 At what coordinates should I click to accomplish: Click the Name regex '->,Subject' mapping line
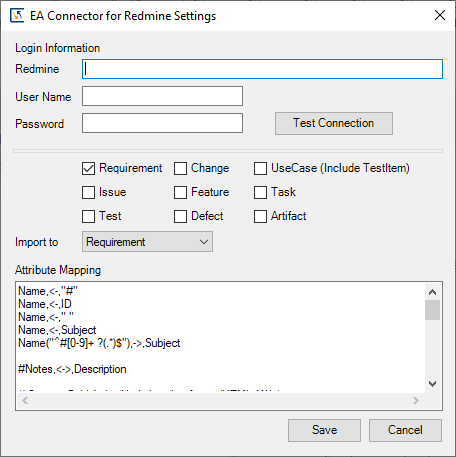[99, 343]
